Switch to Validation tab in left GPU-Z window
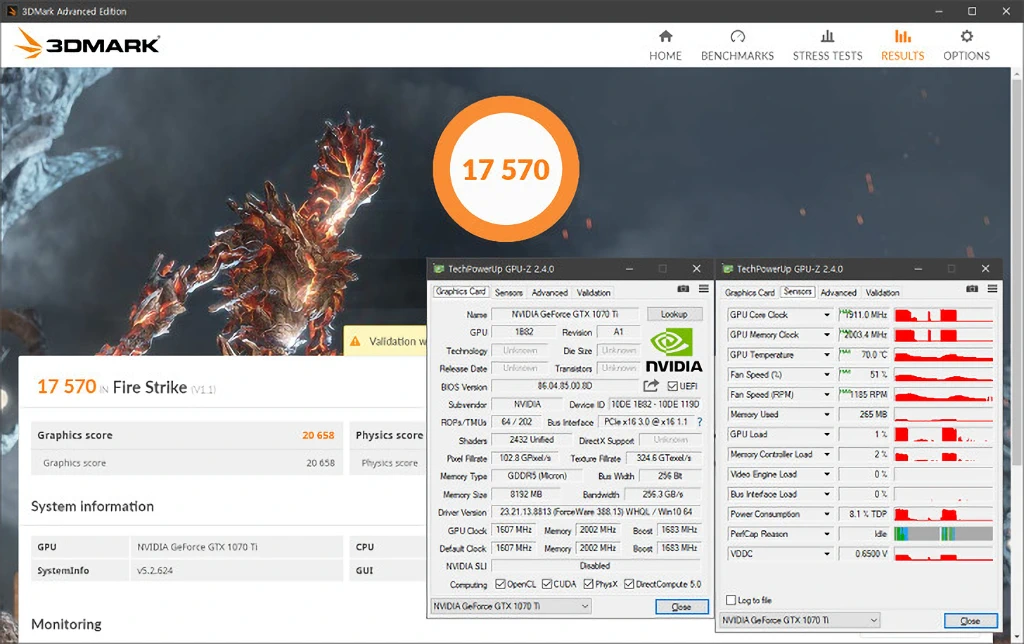1024x644 pixels. point(593,293)
